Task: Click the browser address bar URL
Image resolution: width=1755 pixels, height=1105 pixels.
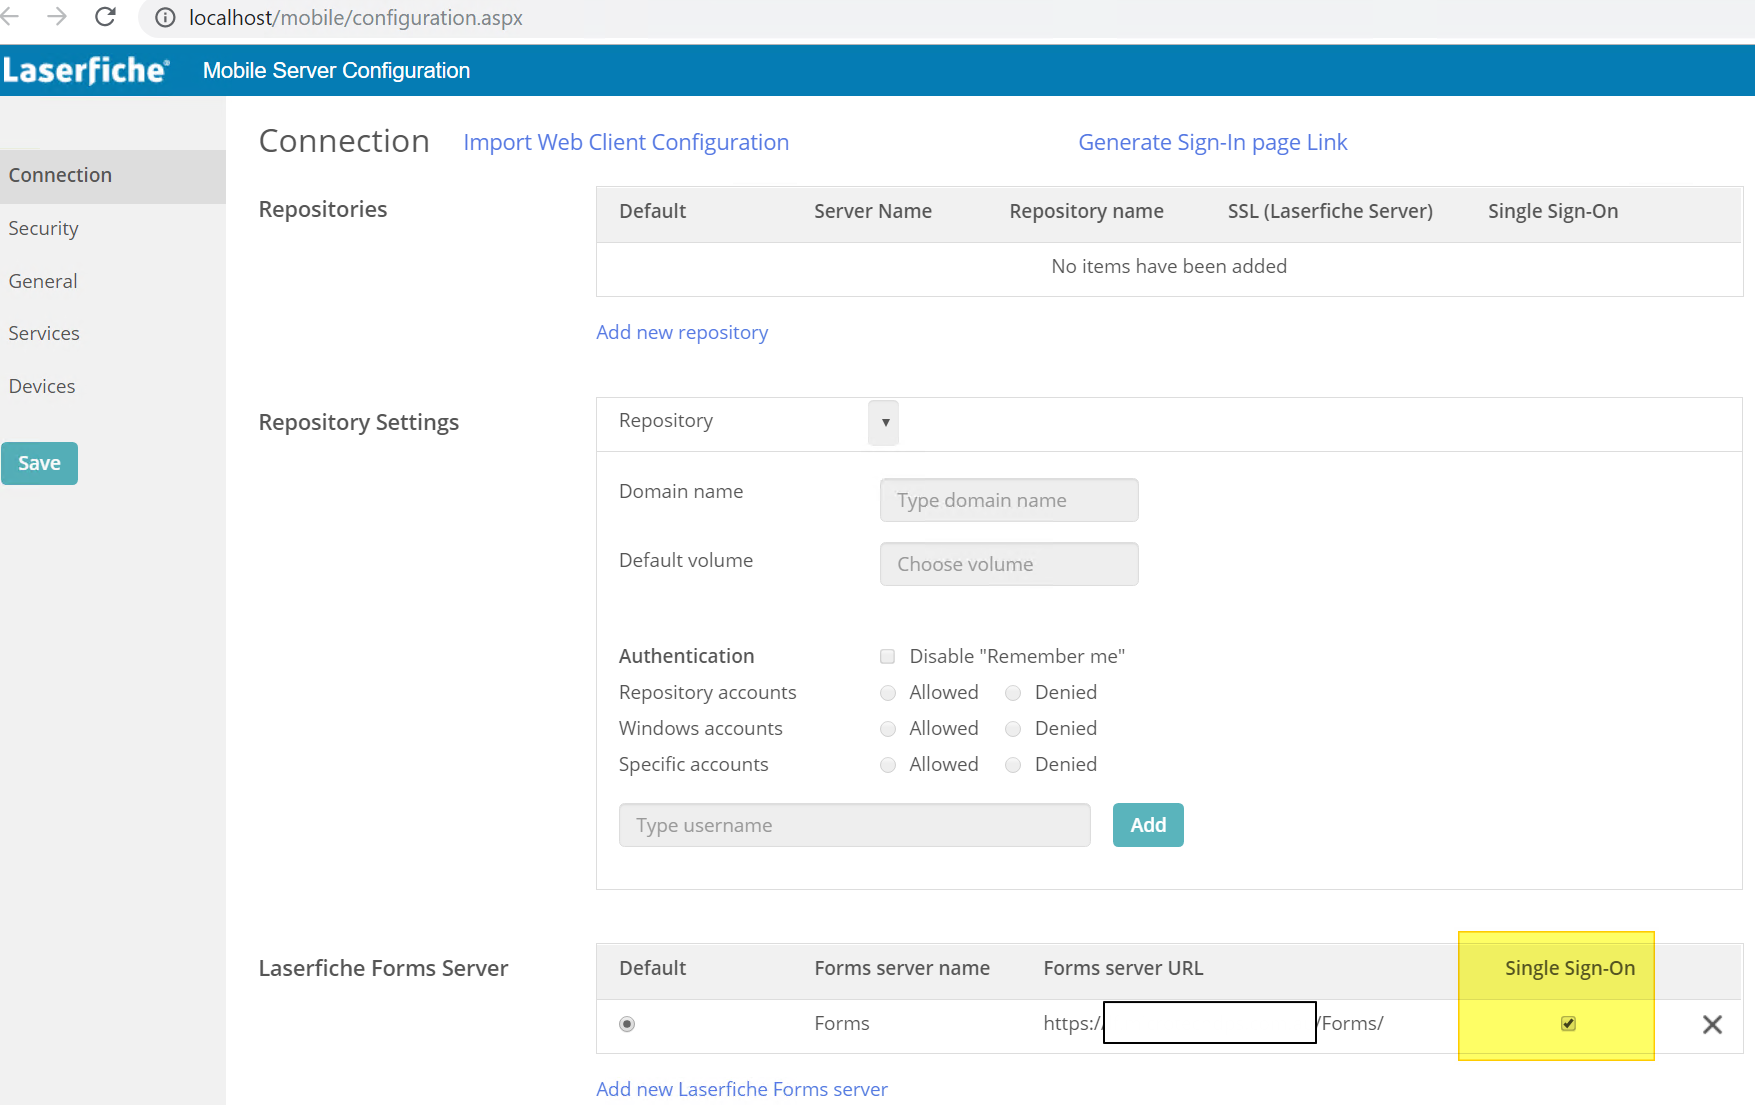Action: pyautogui.click(x=356, y=18)
